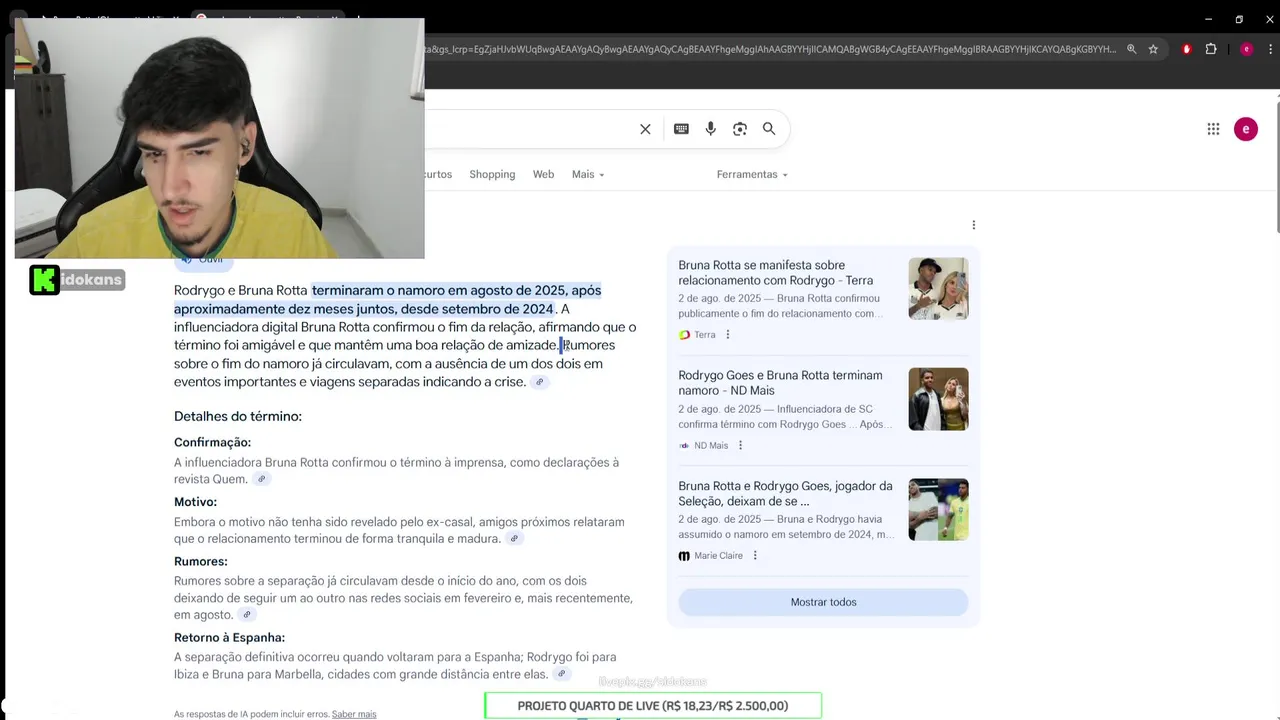1280x720 pixels.
Task: Click the 'Retorno à Espanha:' subheading
Action: 229,637
